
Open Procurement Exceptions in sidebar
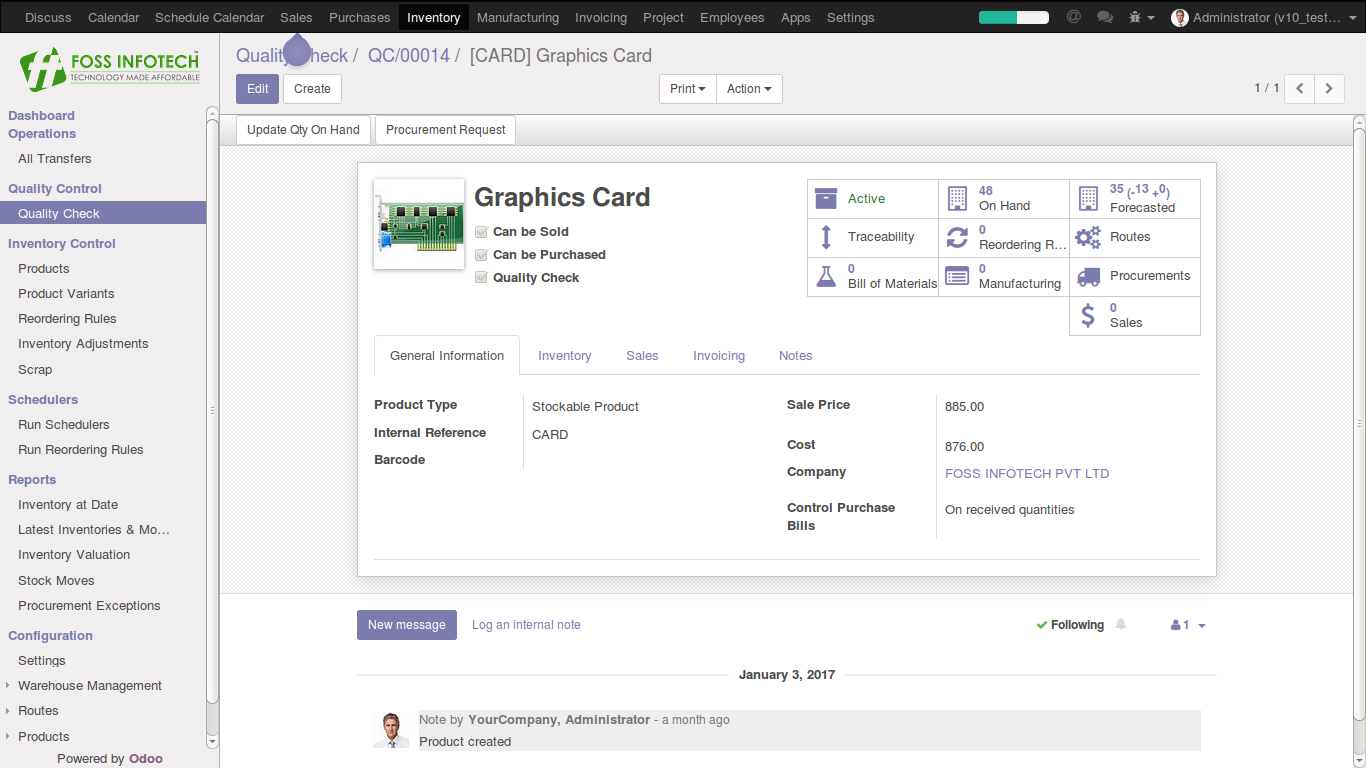pos(89,606)
